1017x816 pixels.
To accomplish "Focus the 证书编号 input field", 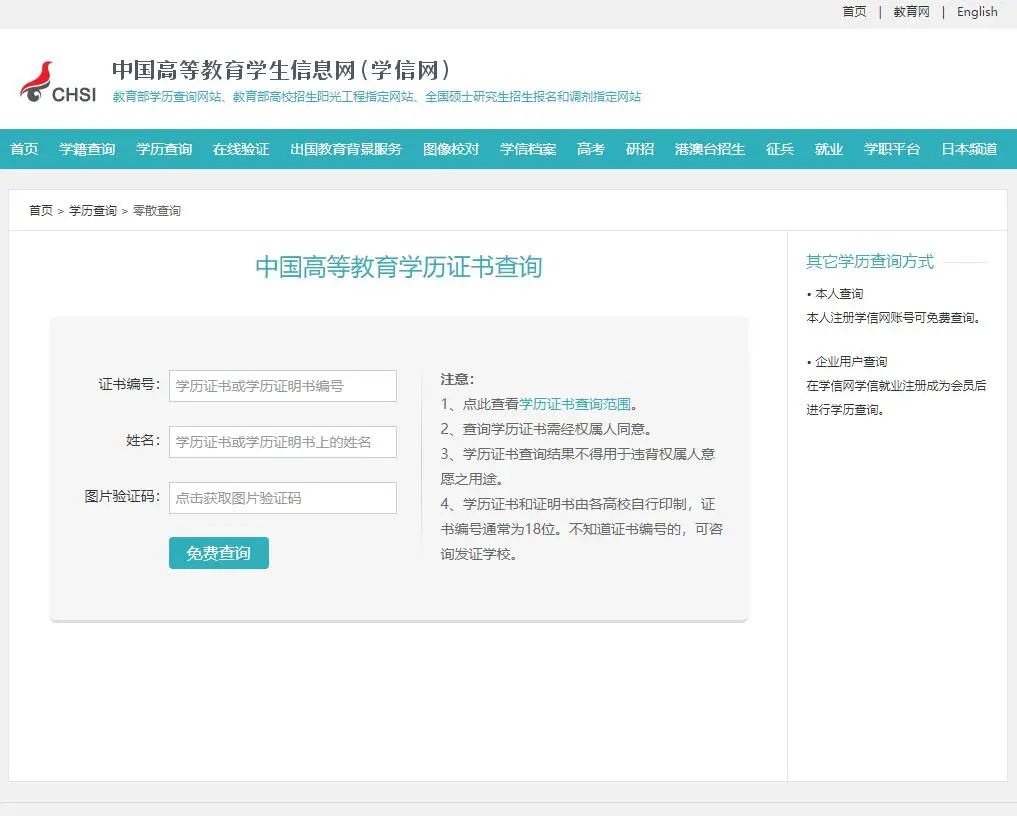I will [x=283, y=386].
